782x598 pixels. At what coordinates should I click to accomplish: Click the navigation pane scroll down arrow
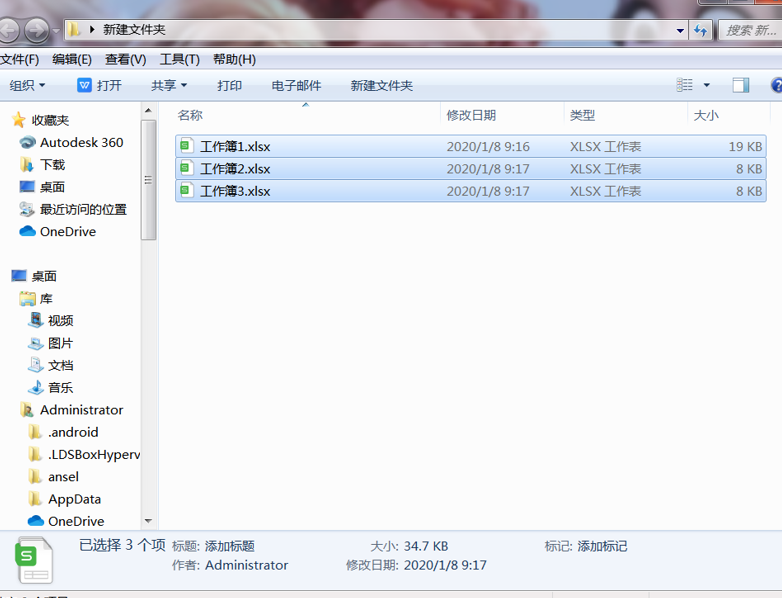tap(148, 521)
